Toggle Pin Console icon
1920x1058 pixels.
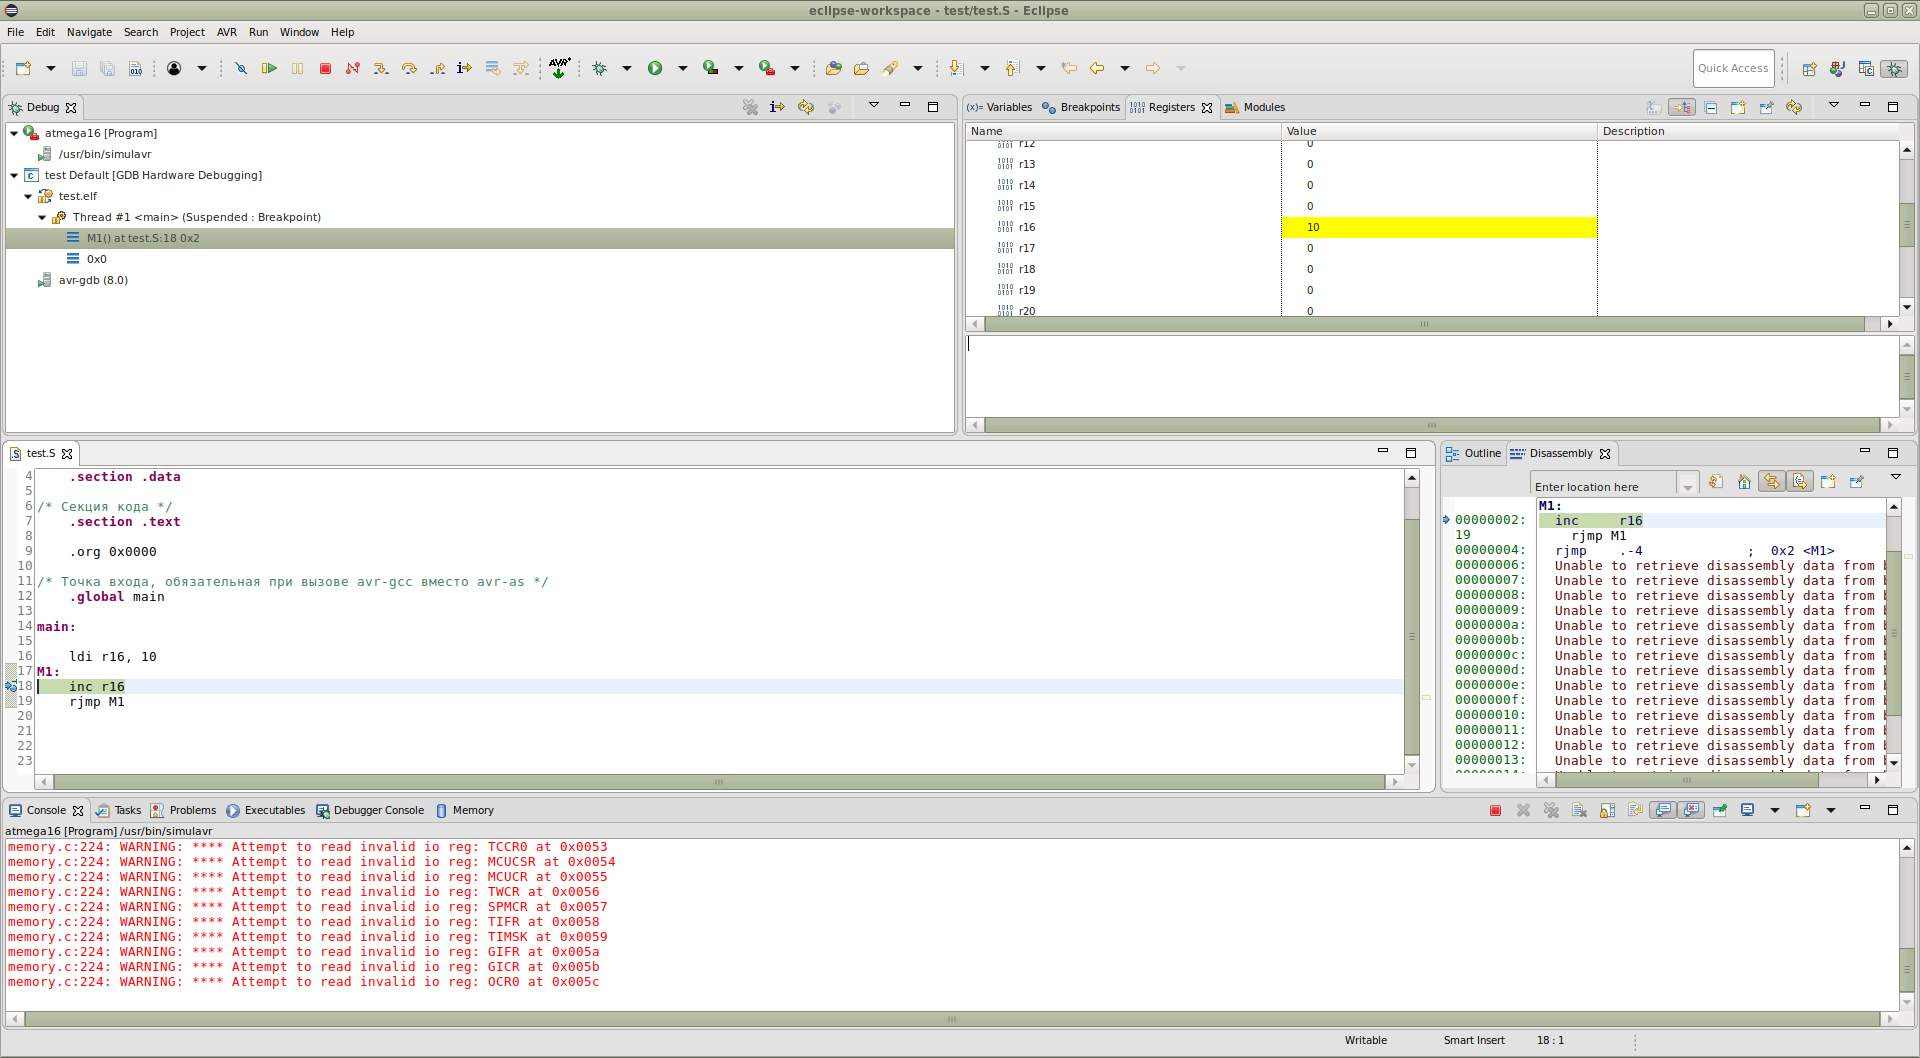pos(1720,810)
